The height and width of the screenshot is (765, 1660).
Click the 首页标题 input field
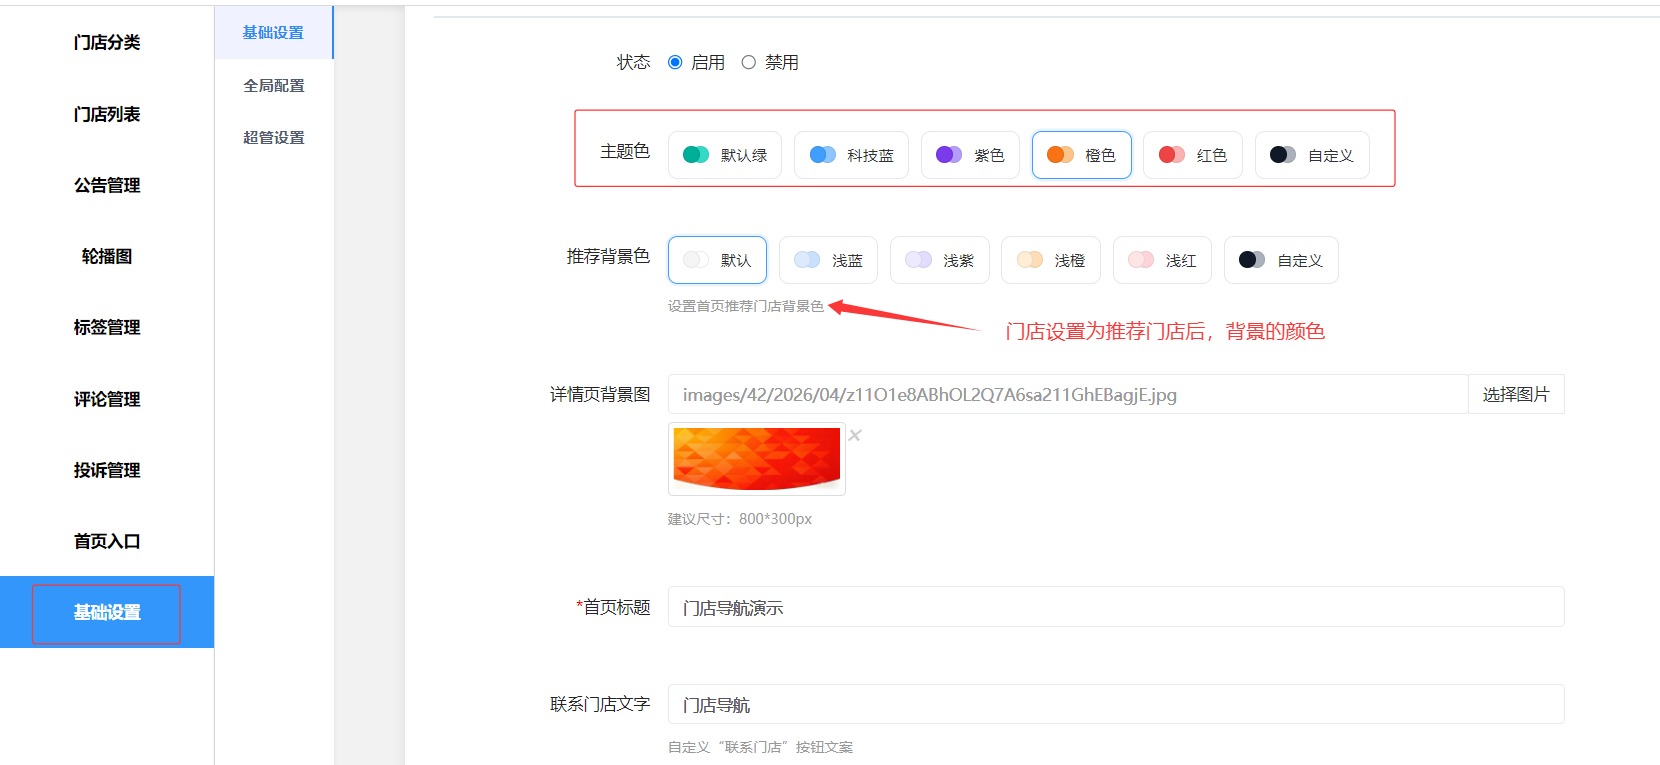tap(1115, 607)
